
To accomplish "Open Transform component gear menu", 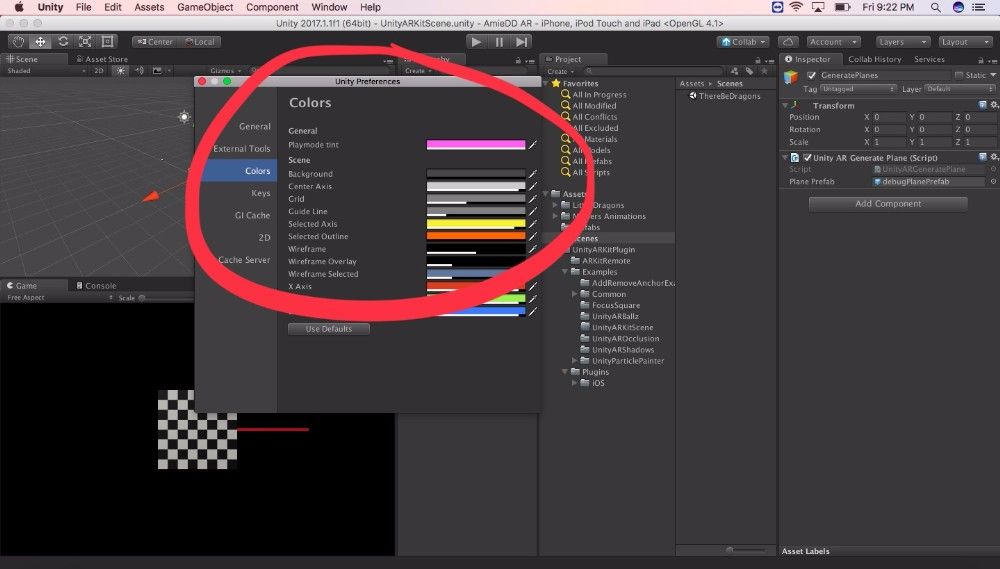I will click(994, 105).
